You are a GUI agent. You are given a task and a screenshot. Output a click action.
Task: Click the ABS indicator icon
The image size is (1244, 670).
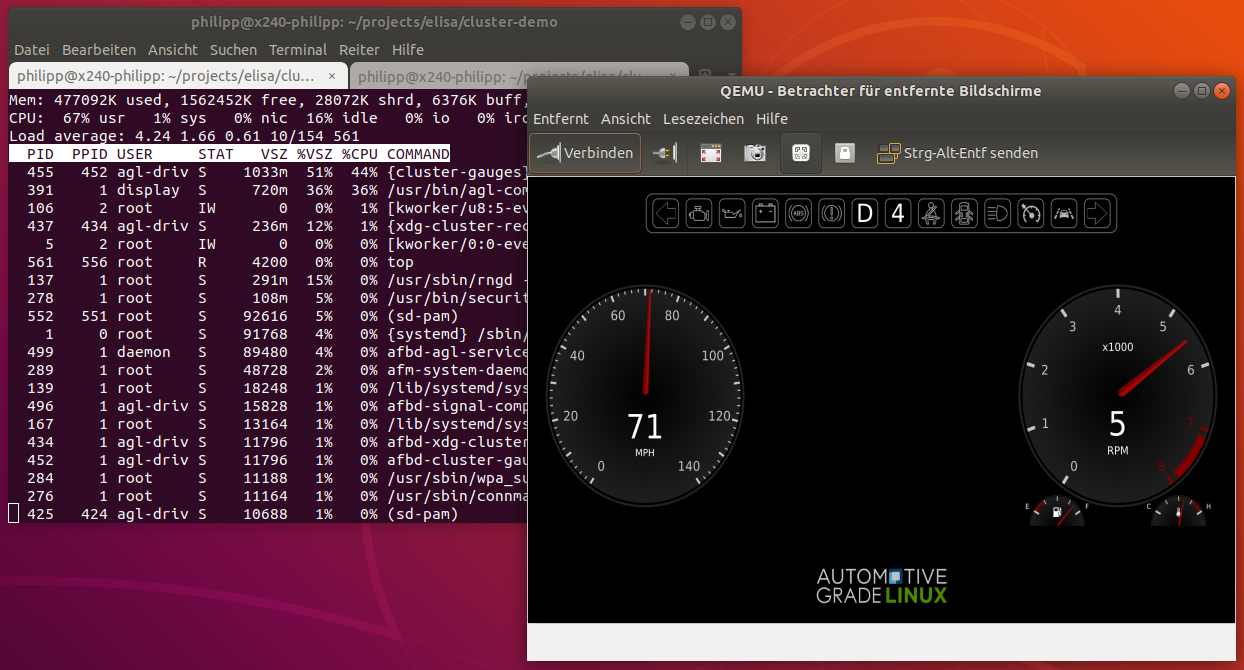click(x=798, y=213)
